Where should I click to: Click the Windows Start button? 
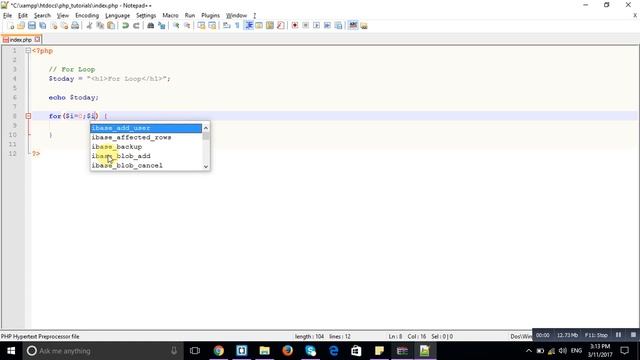point(11,351)
